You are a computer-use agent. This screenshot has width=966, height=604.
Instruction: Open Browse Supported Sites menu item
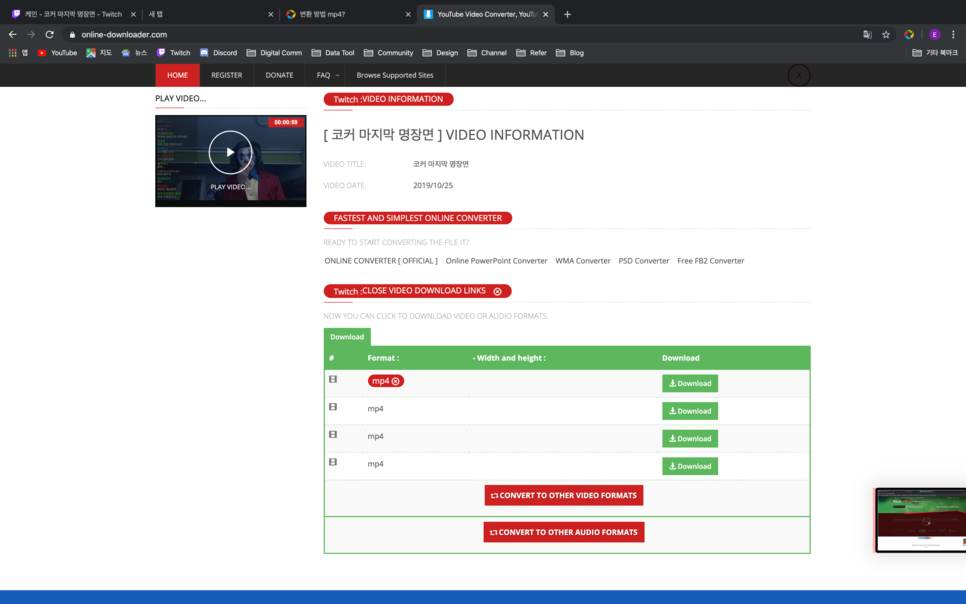click(x=395, y=75)
